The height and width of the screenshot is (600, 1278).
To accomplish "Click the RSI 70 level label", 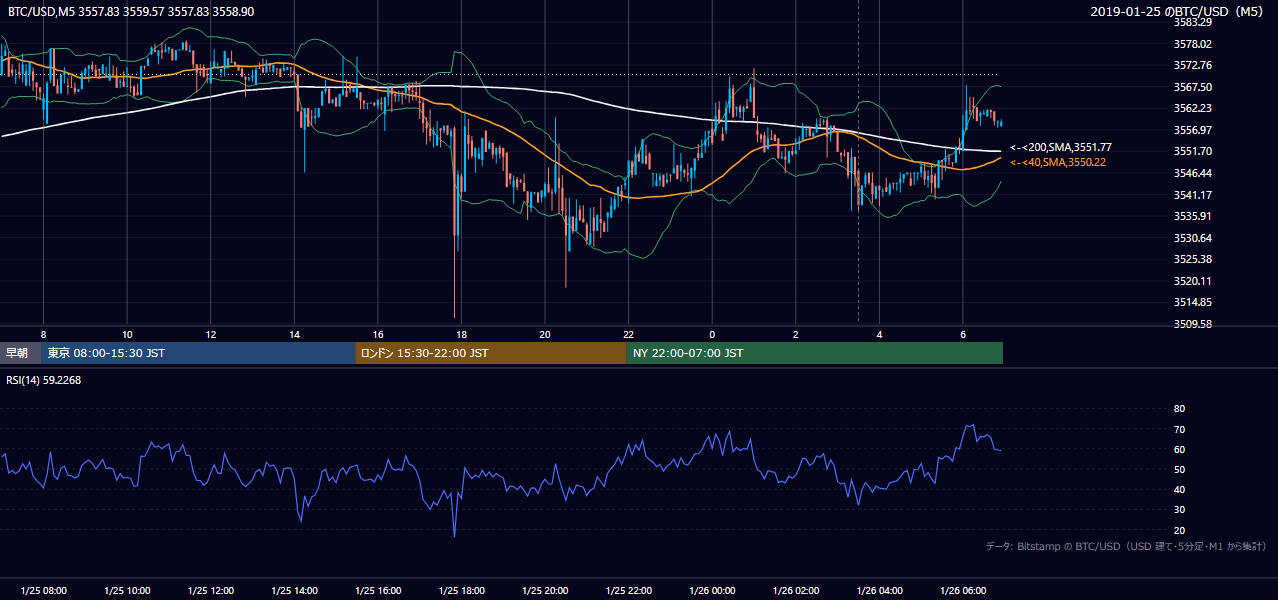I will [1179, 429].
